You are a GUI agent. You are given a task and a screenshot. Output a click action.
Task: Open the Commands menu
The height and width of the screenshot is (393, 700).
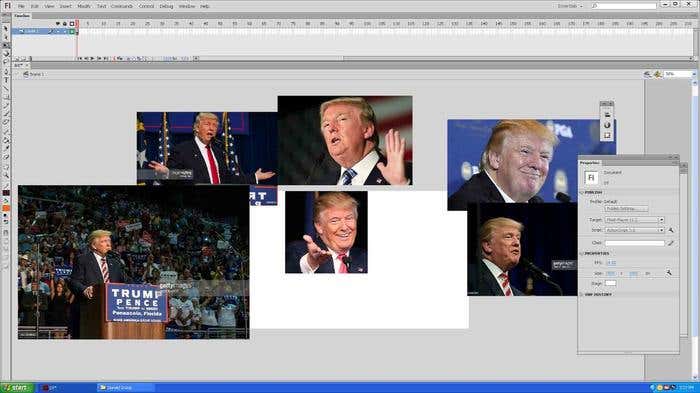[x=122, y=6]
